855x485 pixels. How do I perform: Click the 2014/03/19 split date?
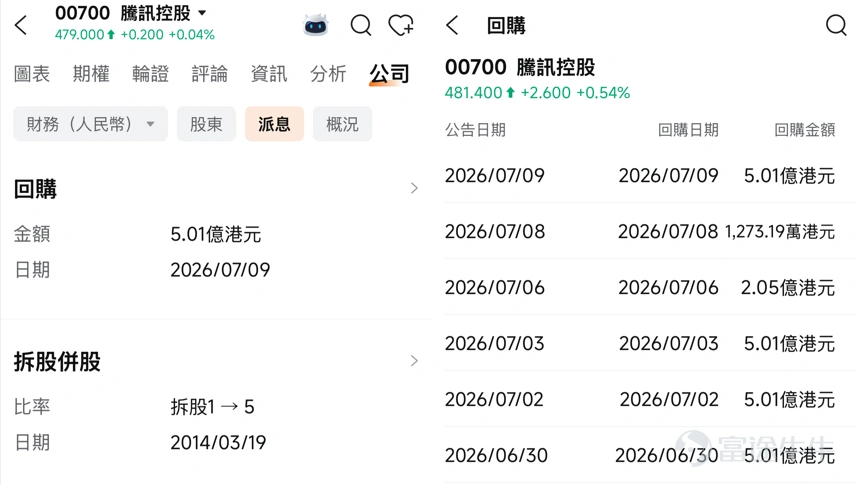point(218,442)
